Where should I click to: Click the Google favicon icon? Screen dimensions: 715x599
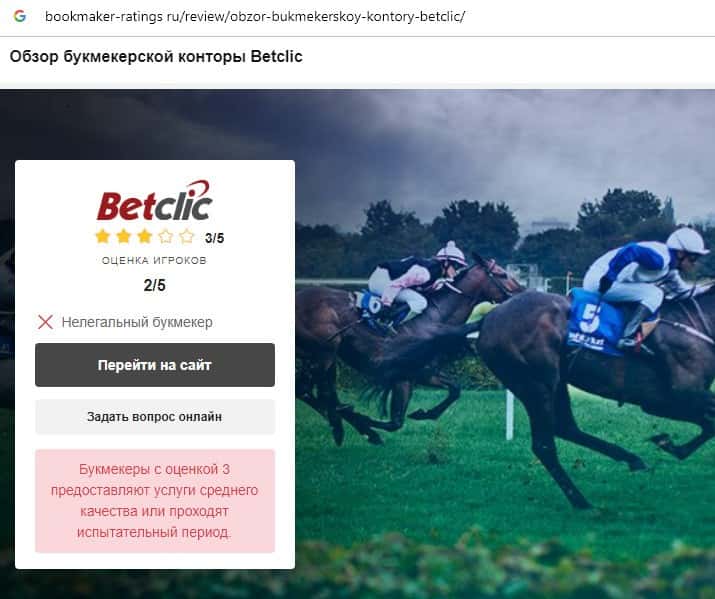20,16
